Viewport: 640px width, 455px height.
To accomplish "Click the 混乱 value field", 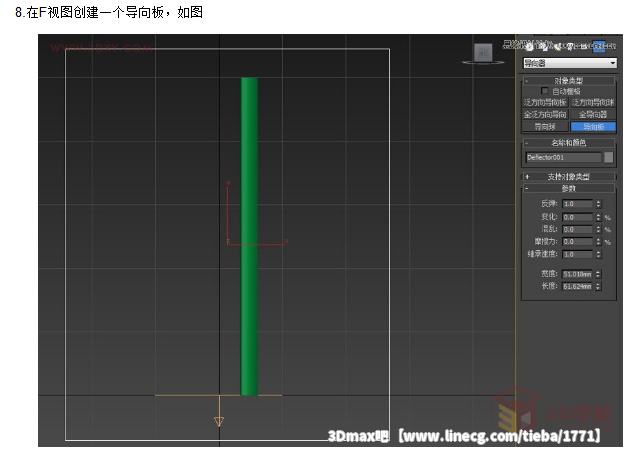I will pyautogui.click(x=578, y=229).
